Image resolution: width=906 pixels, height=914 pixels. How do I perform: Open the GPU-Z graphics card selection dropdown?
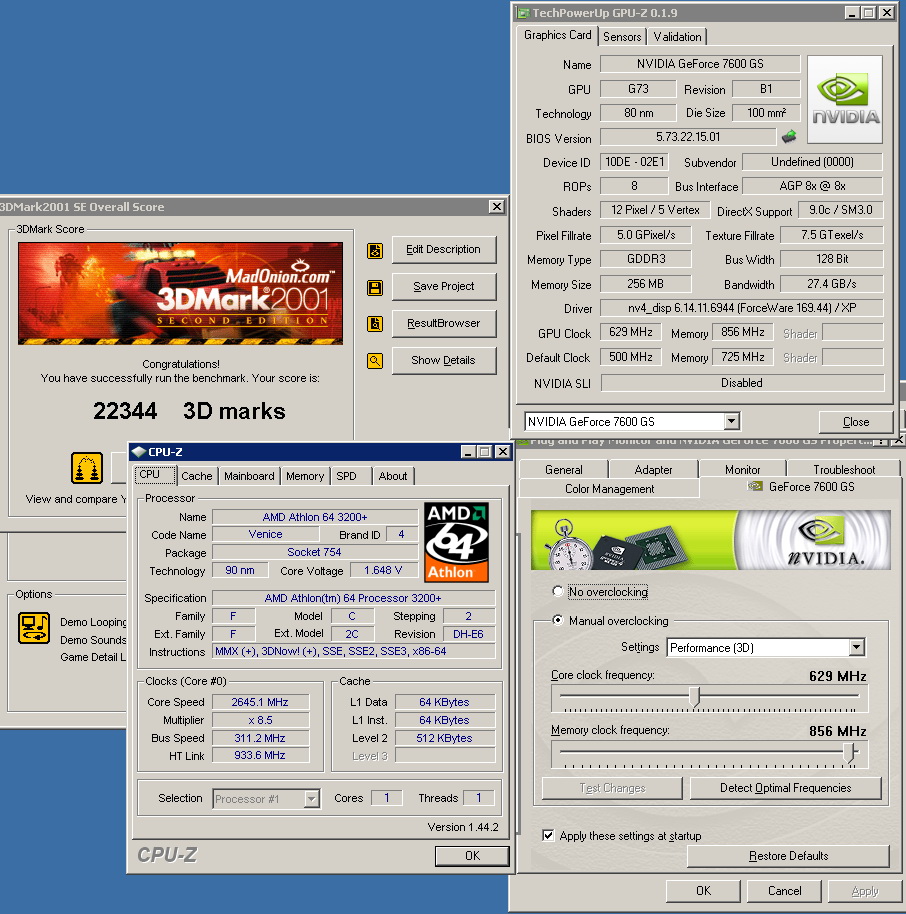[731, 421]
